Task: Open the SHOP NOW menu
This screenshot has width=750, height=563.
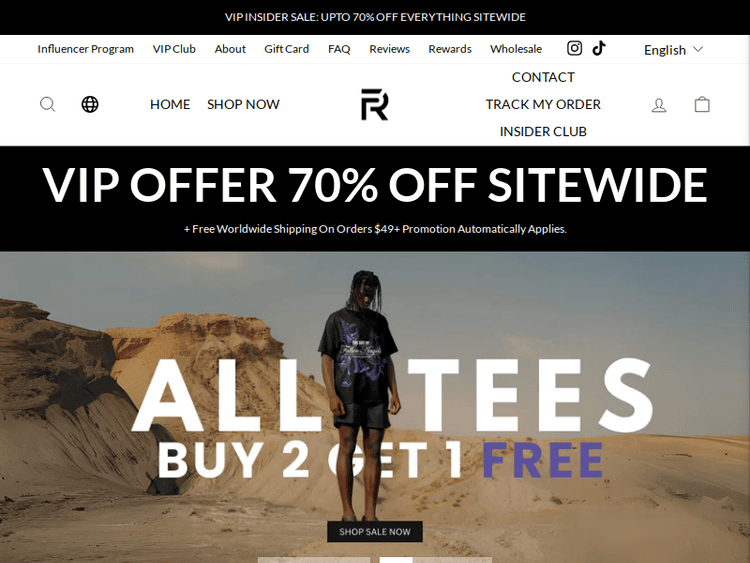Action: tap(243, 104)
